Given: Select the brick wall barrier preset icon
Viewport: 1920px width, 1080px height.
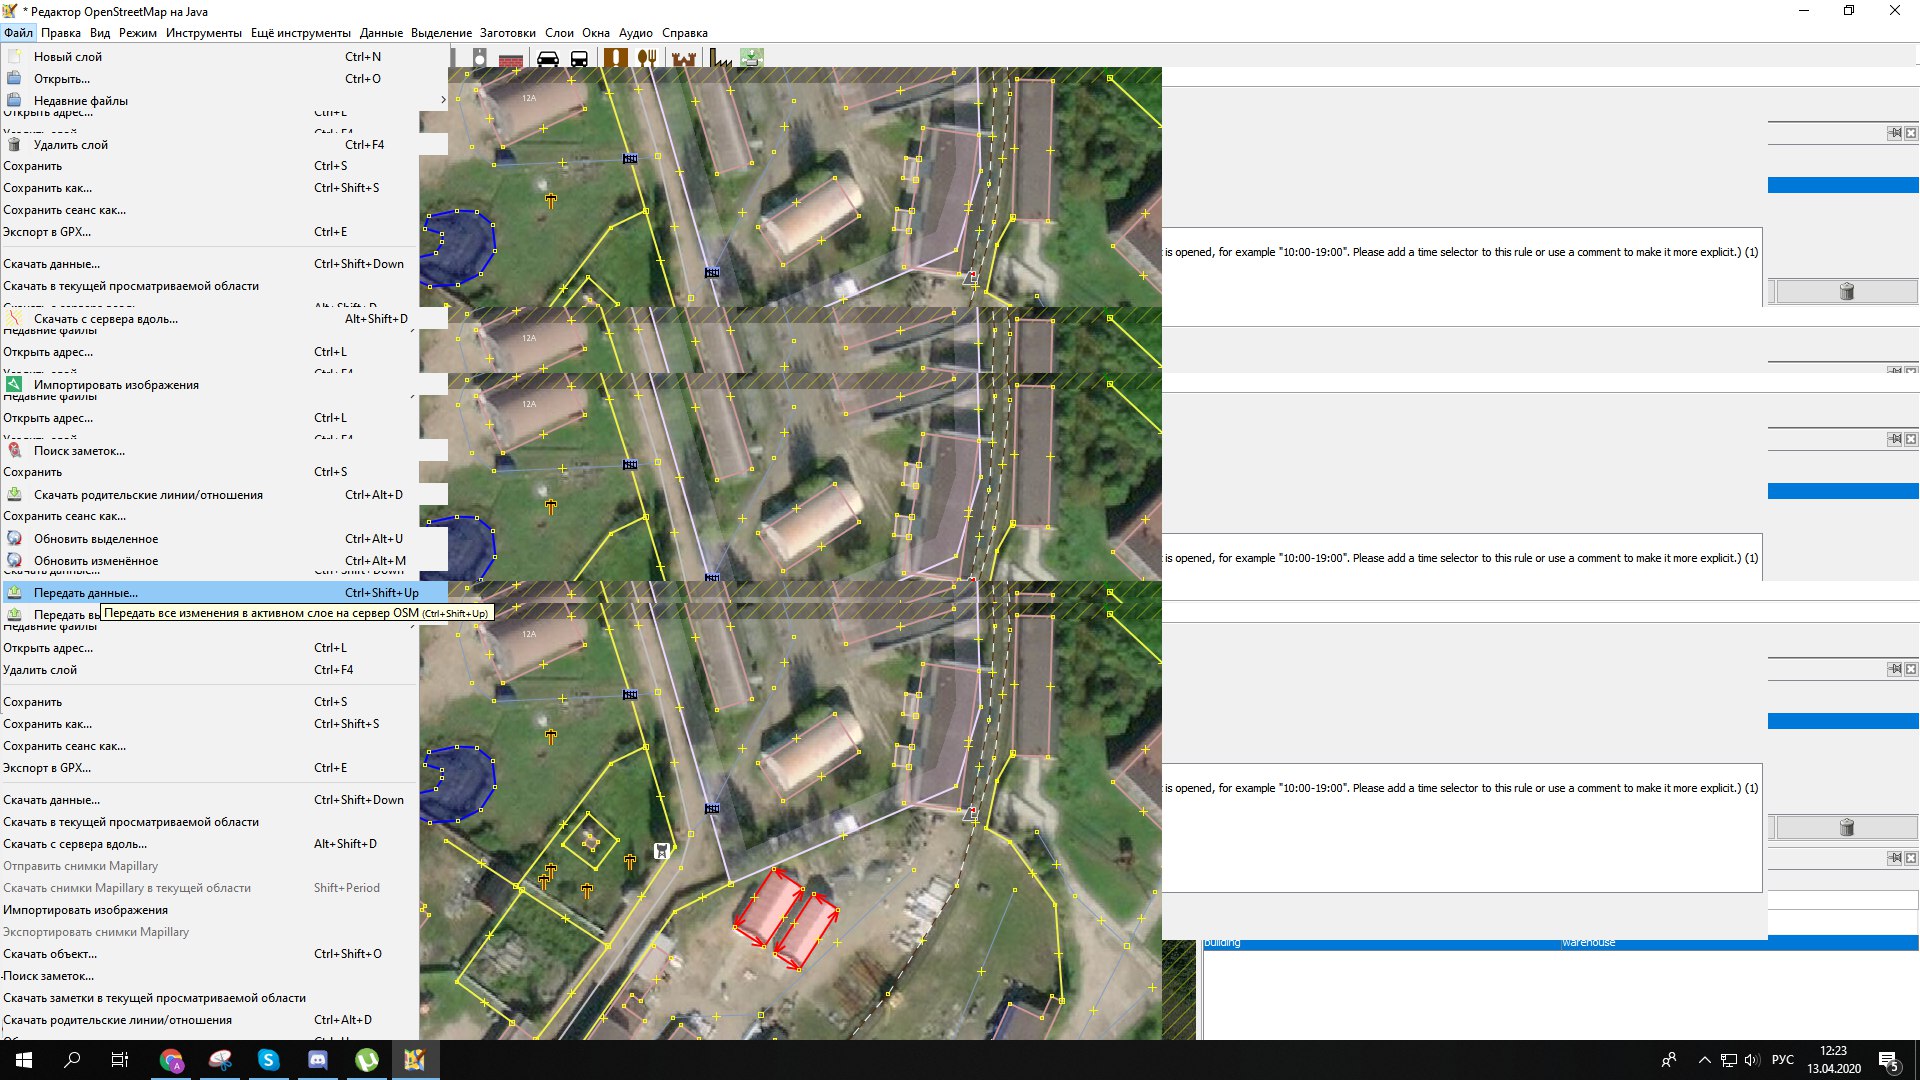Looking at the screenshot, I should click(x=511, y=59).
